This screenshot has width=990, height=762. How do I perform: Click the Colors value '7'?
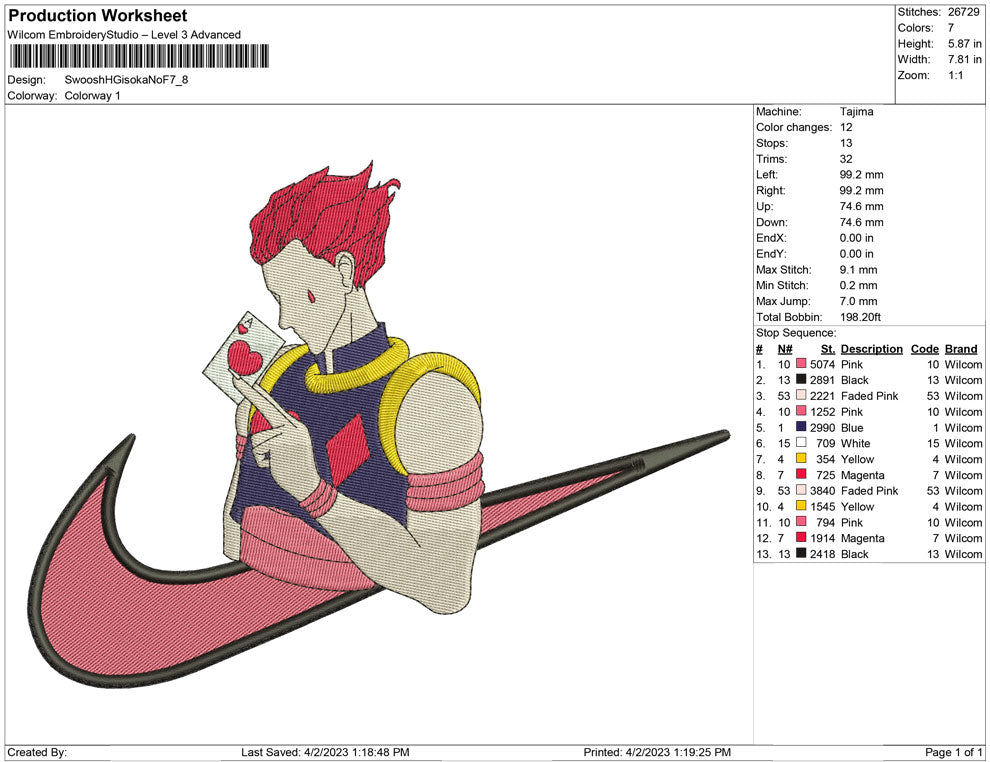point(950,28)
